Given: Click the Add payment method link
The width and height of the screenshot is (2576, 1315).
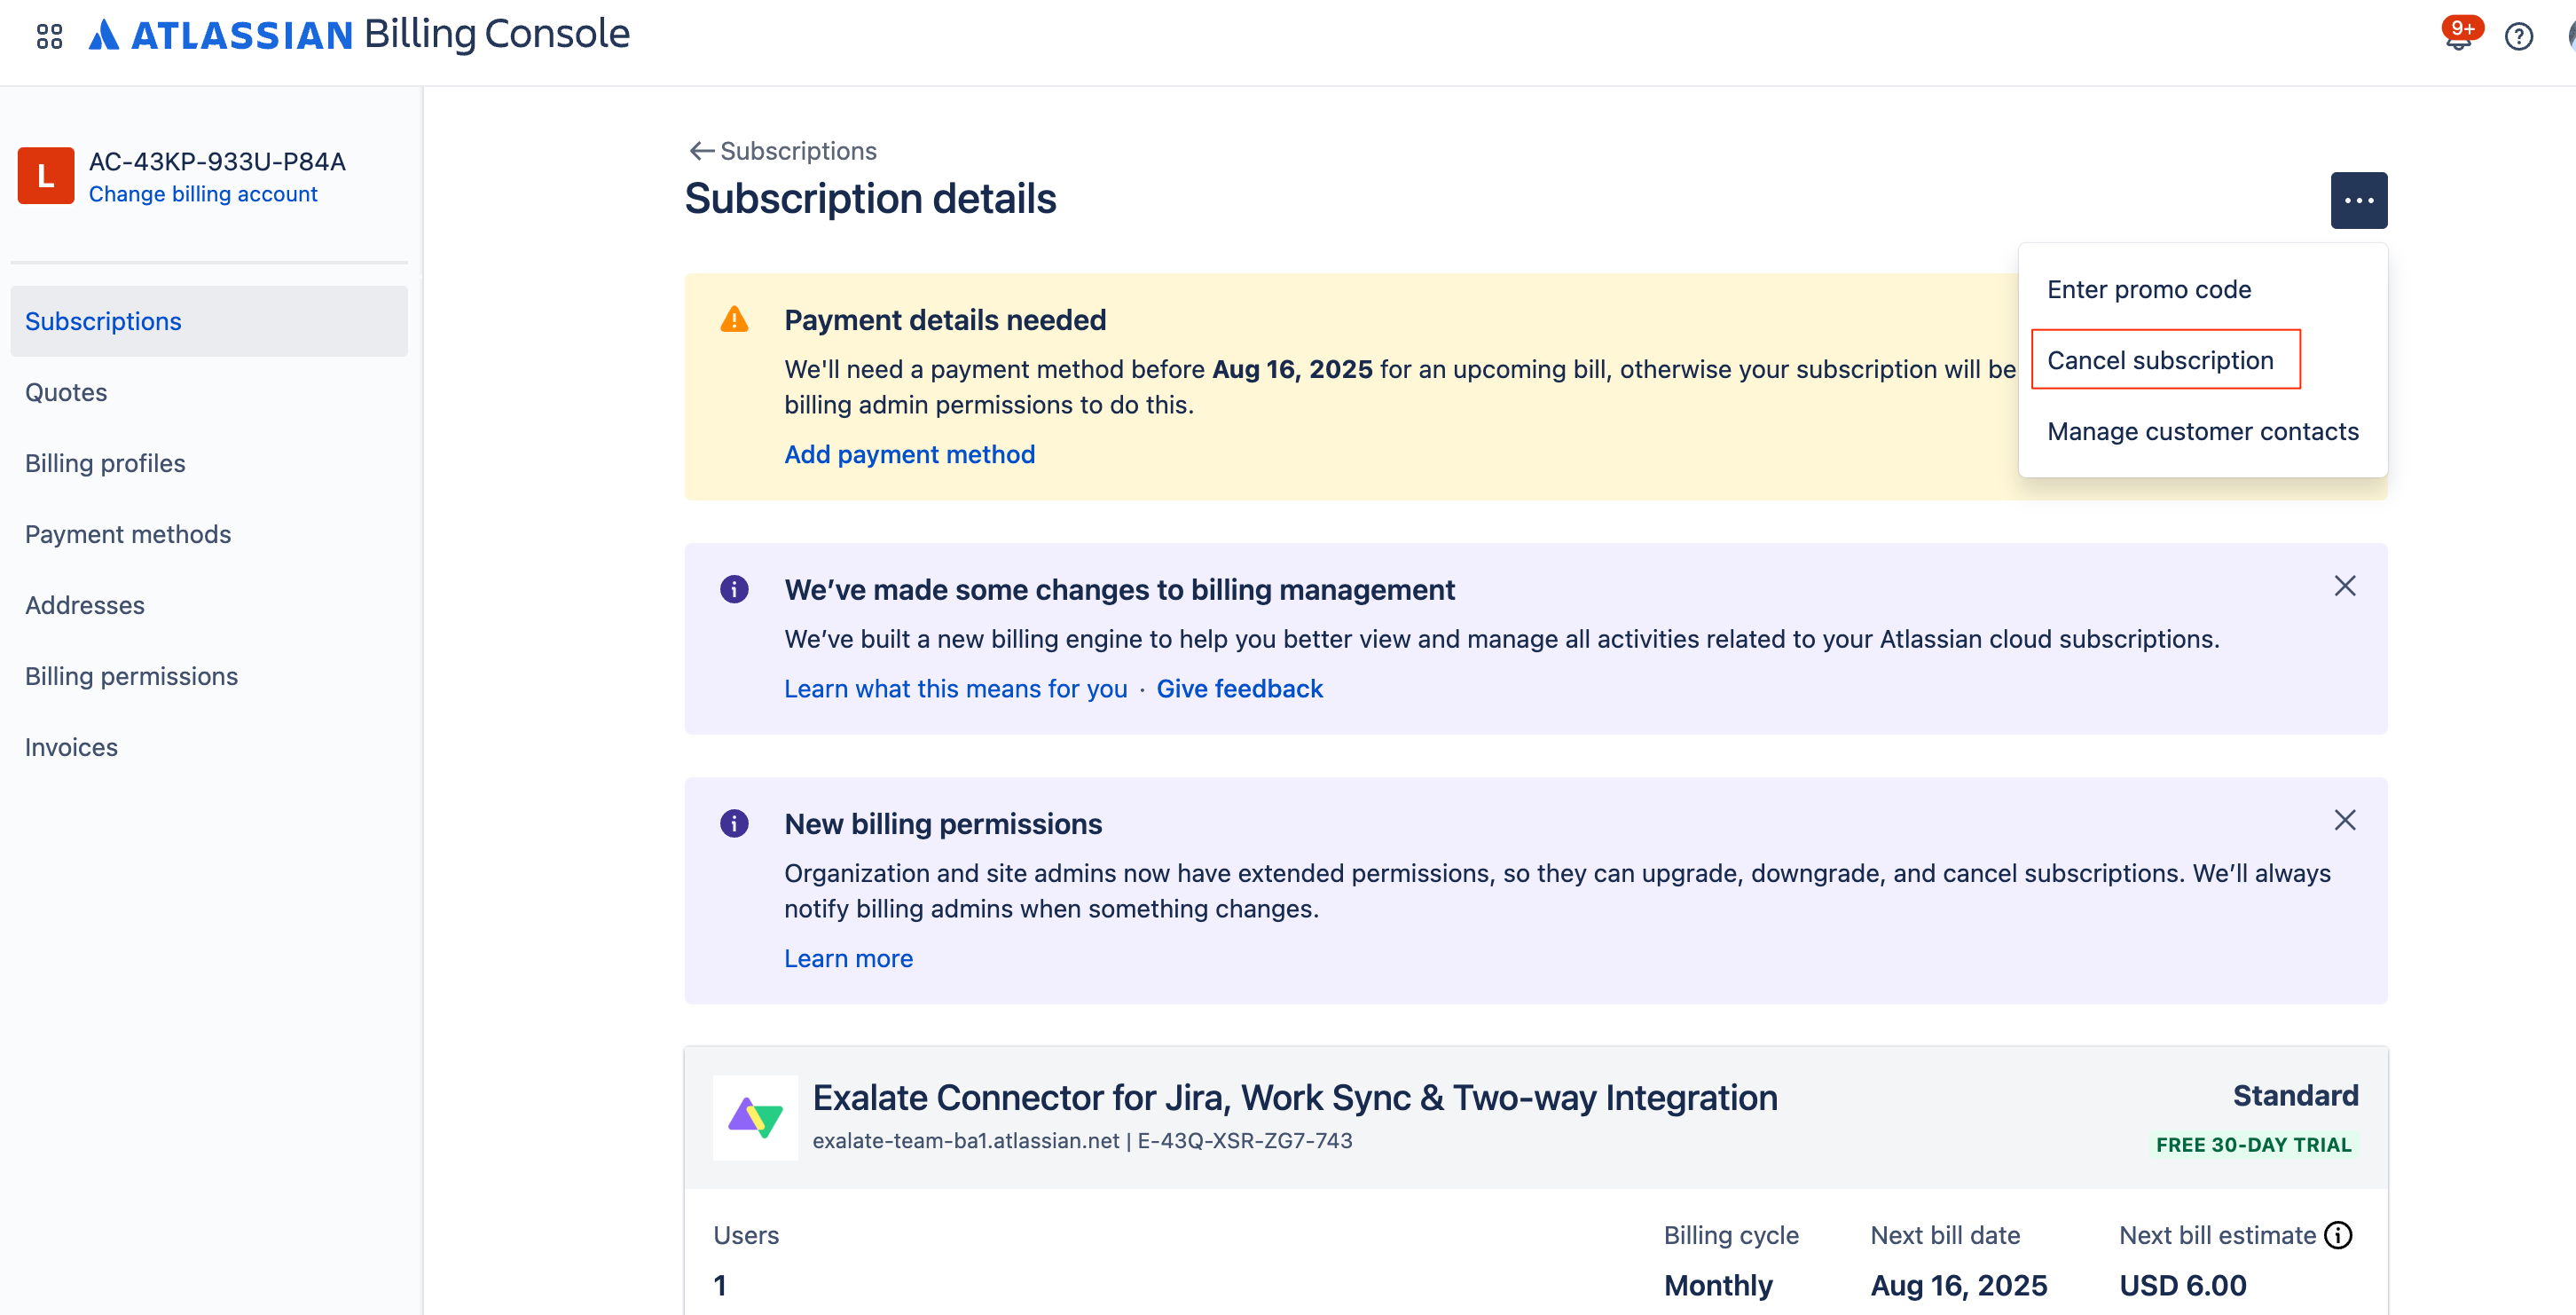Looking at the screenshot, I should (909, 454).
